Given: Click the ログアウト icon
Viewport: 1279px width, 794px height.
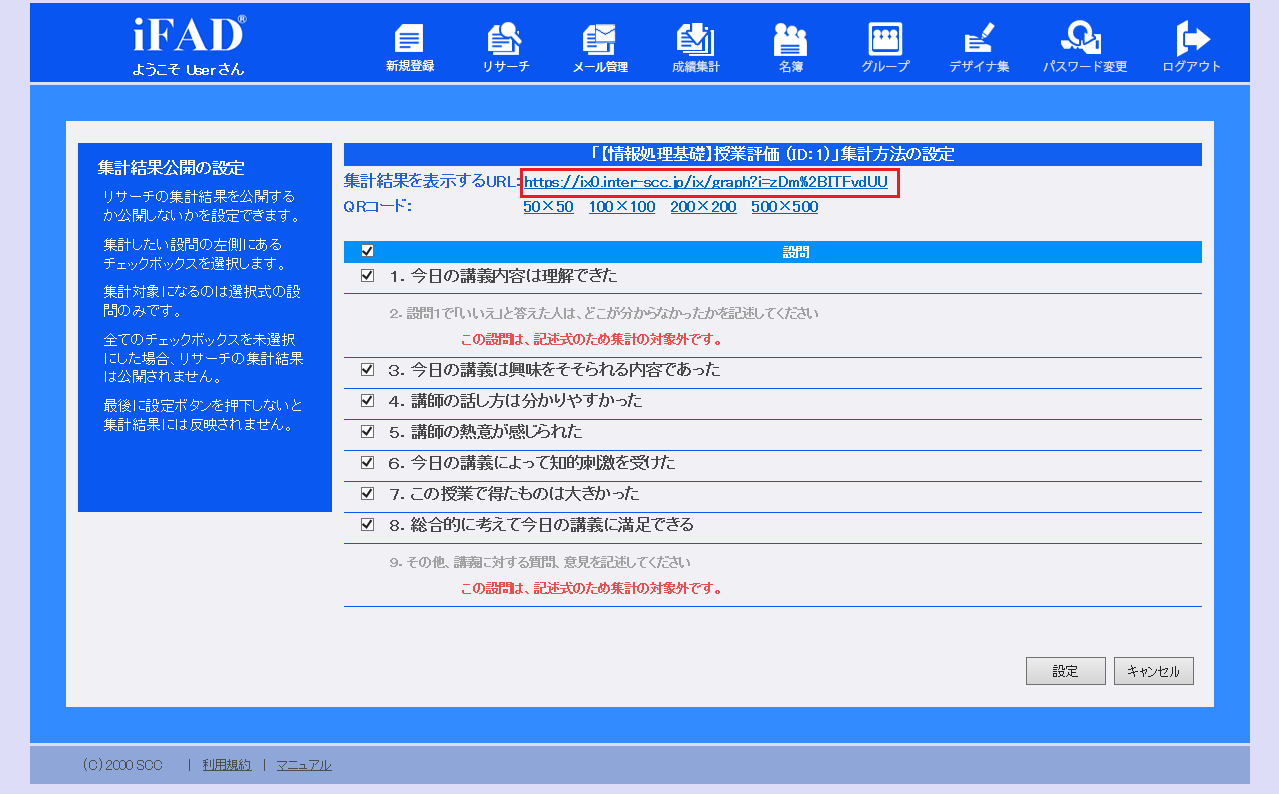Looking at the screenshot, I should coord(1192,48).
